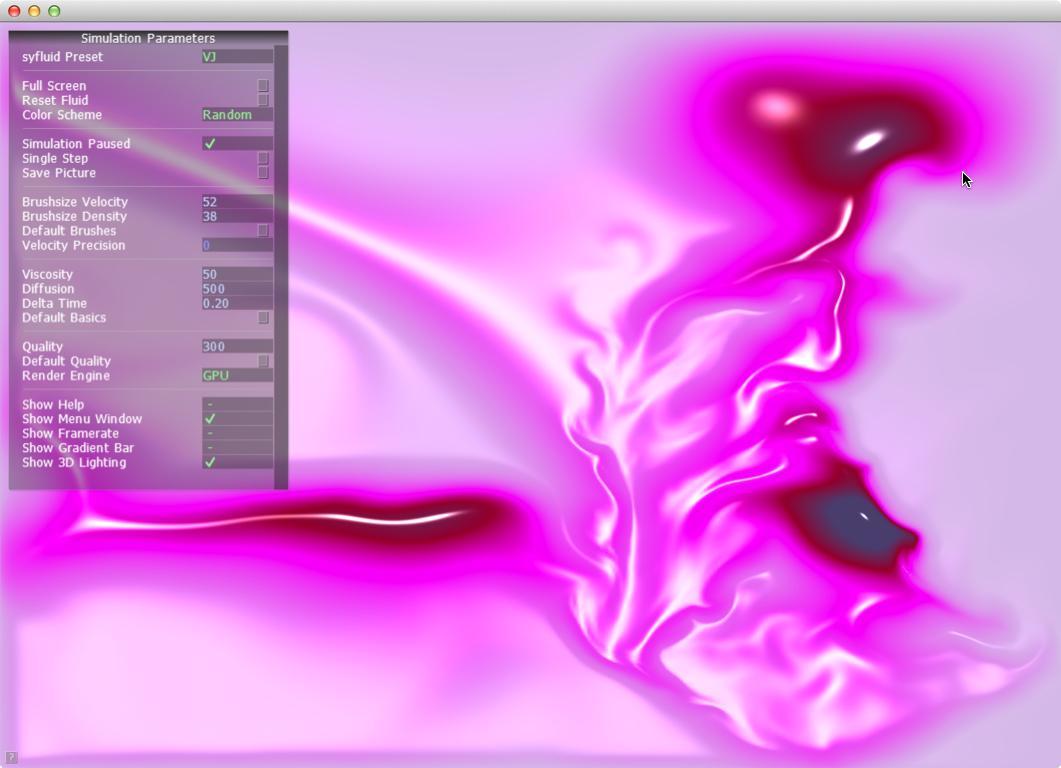This screenshot has width=1061, height=768.
Task: Click the panel's vertical scrollbar
Action: pos(281,260)
